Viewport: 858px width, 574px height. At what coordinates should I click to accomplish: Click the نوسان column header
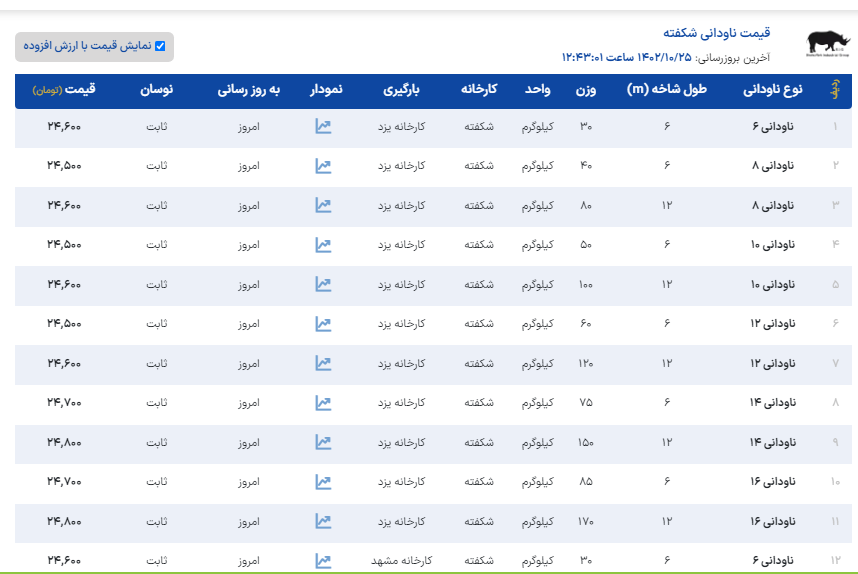coord(157,90)
